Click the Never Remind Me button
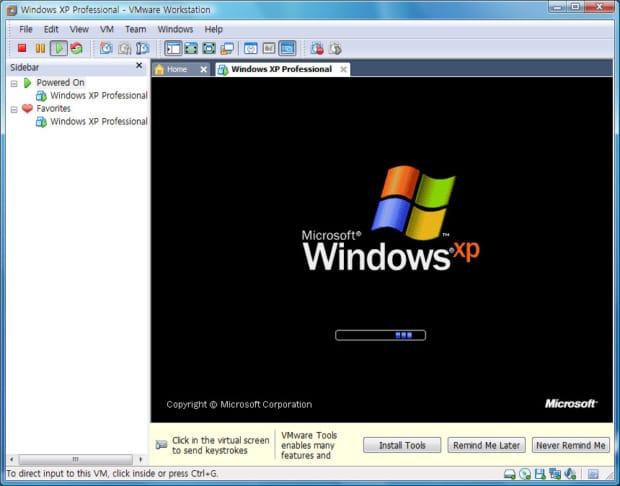This screenshot has width=620, height=486. coord(570,445)
